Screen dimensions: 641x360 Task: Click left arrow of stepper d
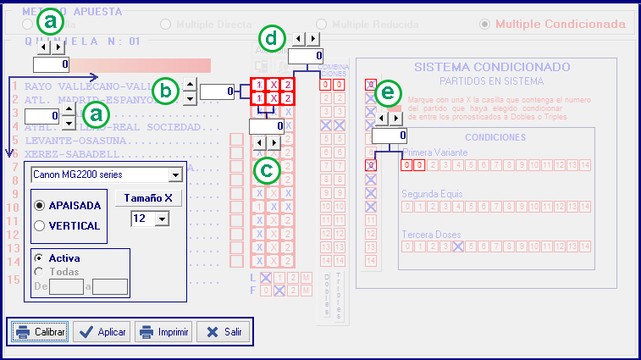(x=299, y=39)
